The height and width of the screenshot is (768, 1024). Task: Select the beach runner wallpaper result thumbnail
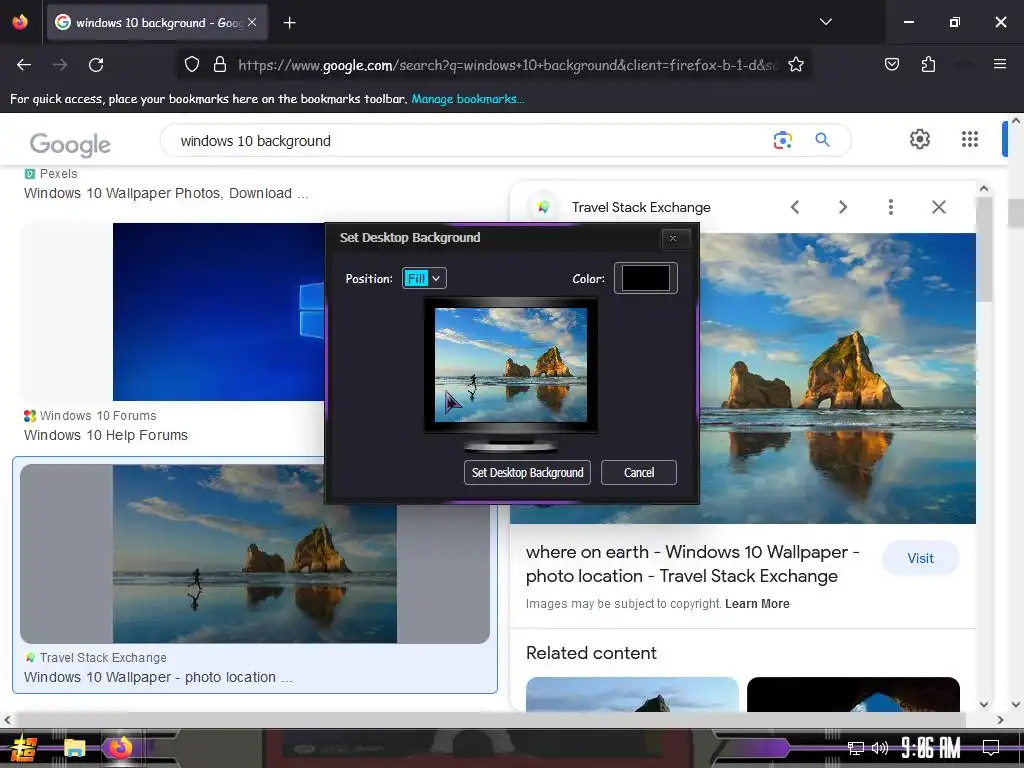point(255,554)
